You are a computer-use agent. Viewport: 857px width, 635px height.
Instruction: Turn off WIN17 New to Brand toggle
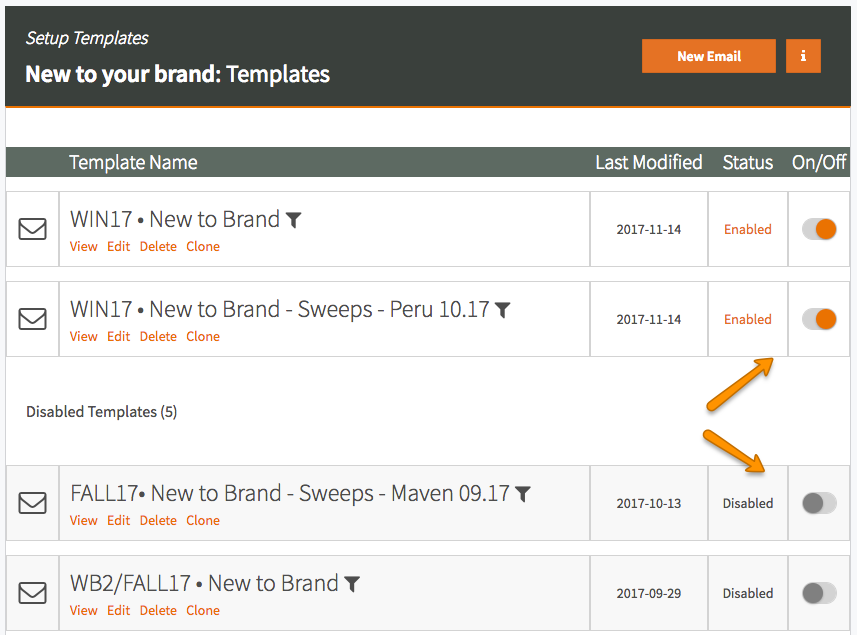[x=819, y=229]
